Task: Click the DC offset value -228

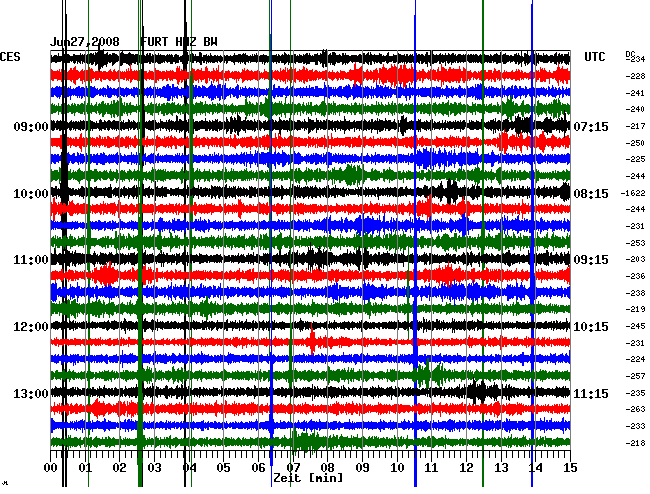Action: coord(635,76)
